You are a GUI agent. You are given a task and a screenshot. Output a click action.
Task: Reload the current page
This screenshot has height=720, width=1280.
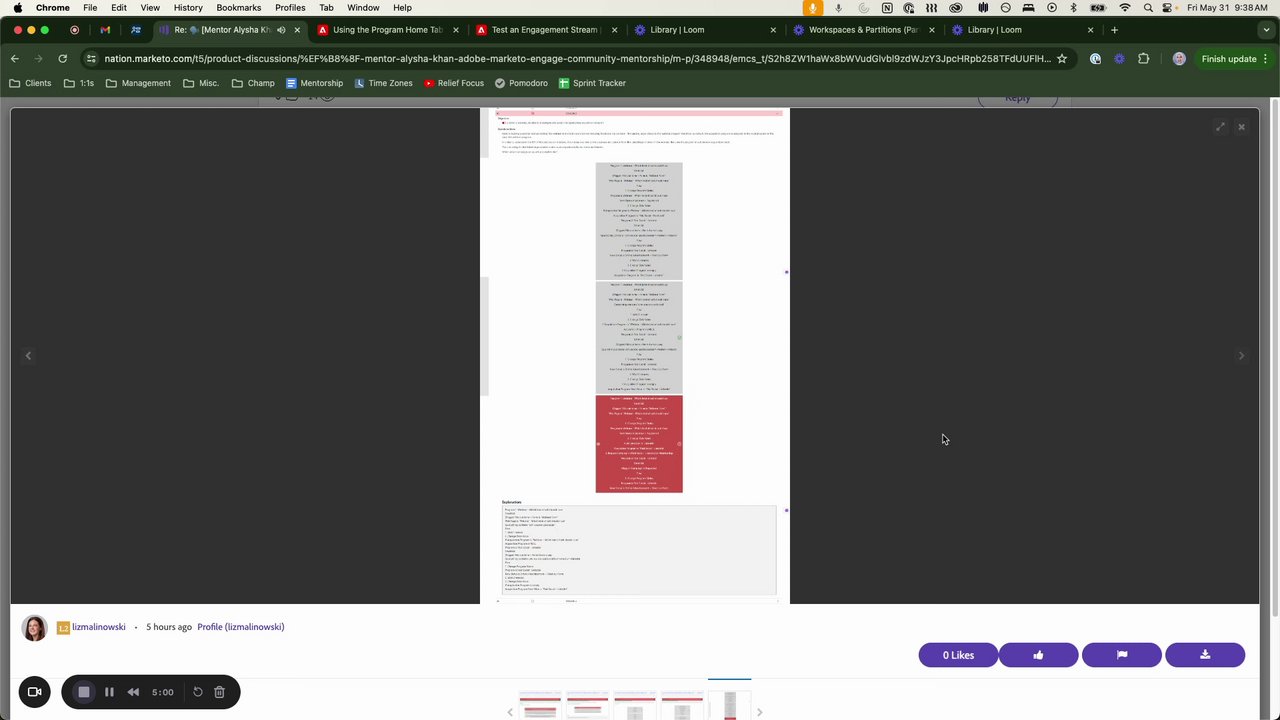coord(62,59)
